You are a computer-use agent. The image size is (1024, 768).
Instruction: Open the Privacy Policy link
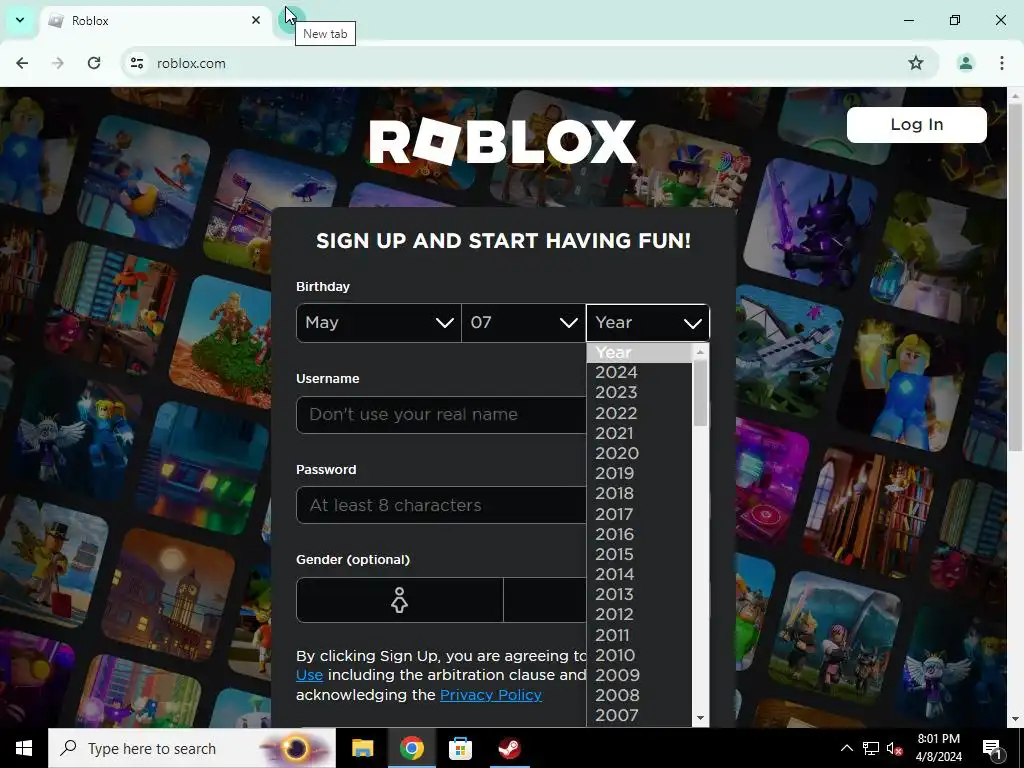(x=491, y=695)
